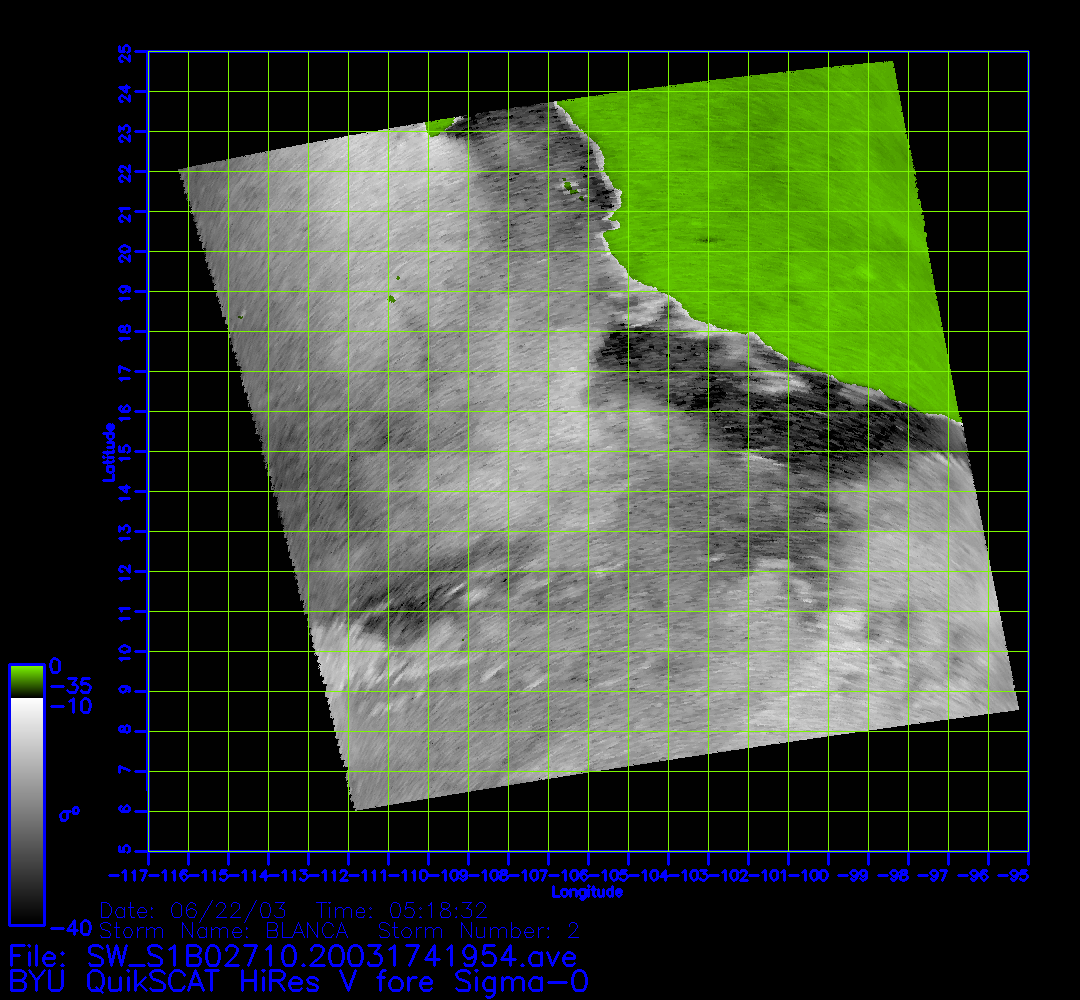The image size is (1080, 1000).
Task: Click the green Baja tip near 23N, 110W
Action: 438,127
